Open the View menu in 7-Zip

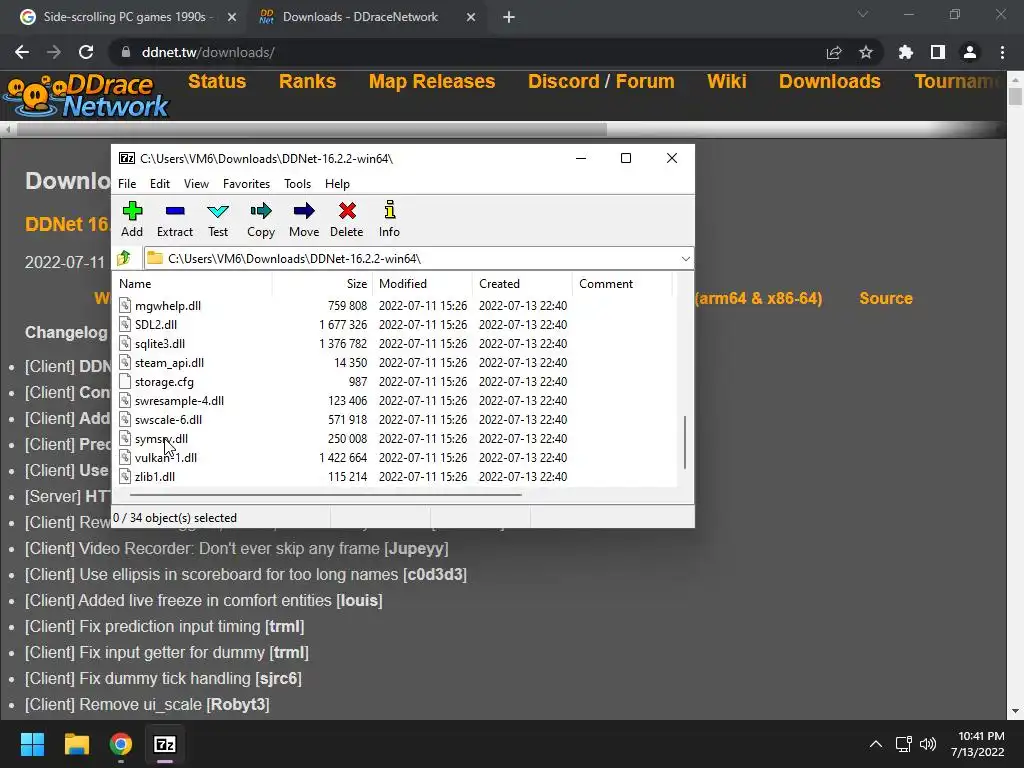click(x=196, y=184)
